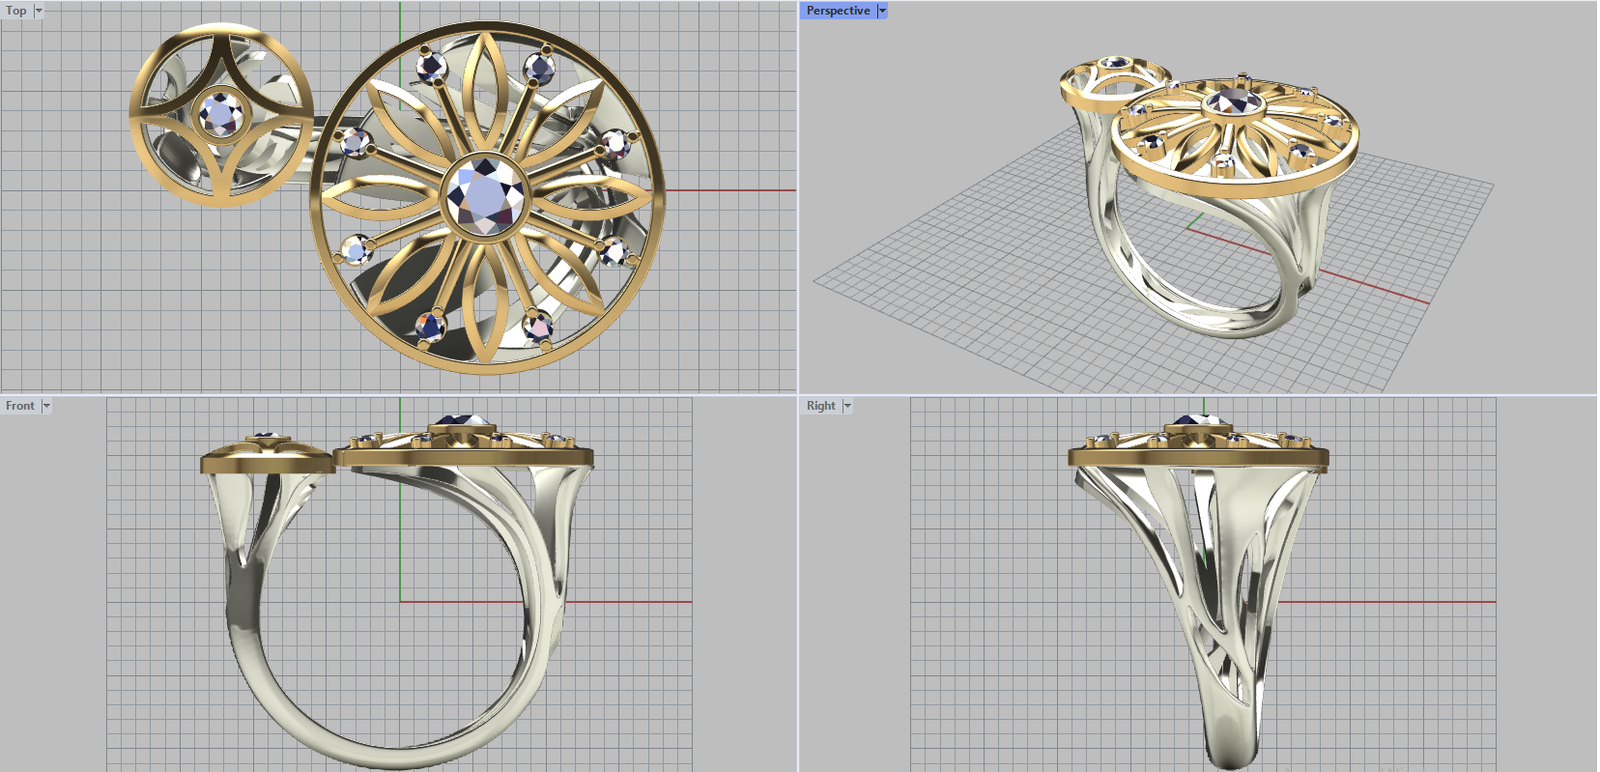
Task: Open the Front viewport dropdown arrow
Action: [46, 406]
